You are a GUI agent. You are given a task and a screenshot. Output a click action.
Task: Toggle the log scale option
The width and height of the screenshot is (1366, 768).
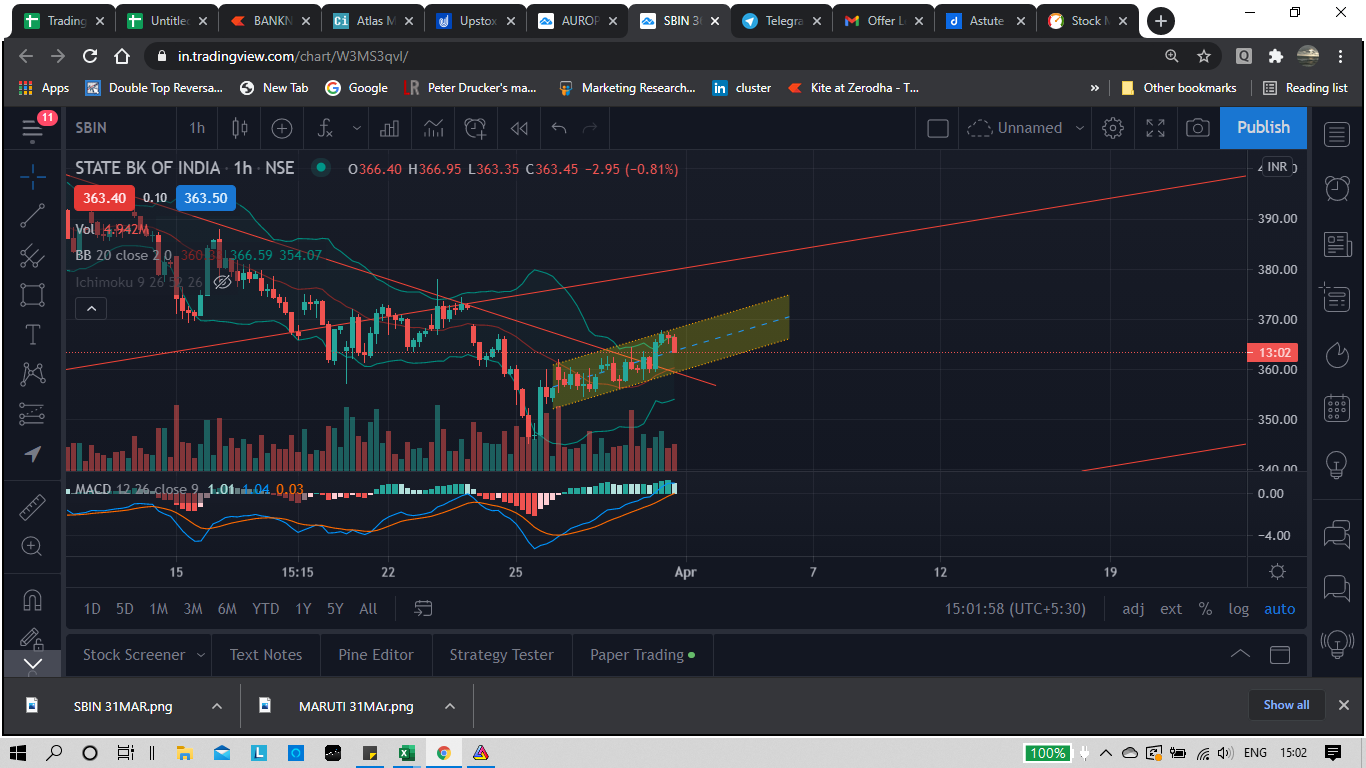pos(1239,608)
